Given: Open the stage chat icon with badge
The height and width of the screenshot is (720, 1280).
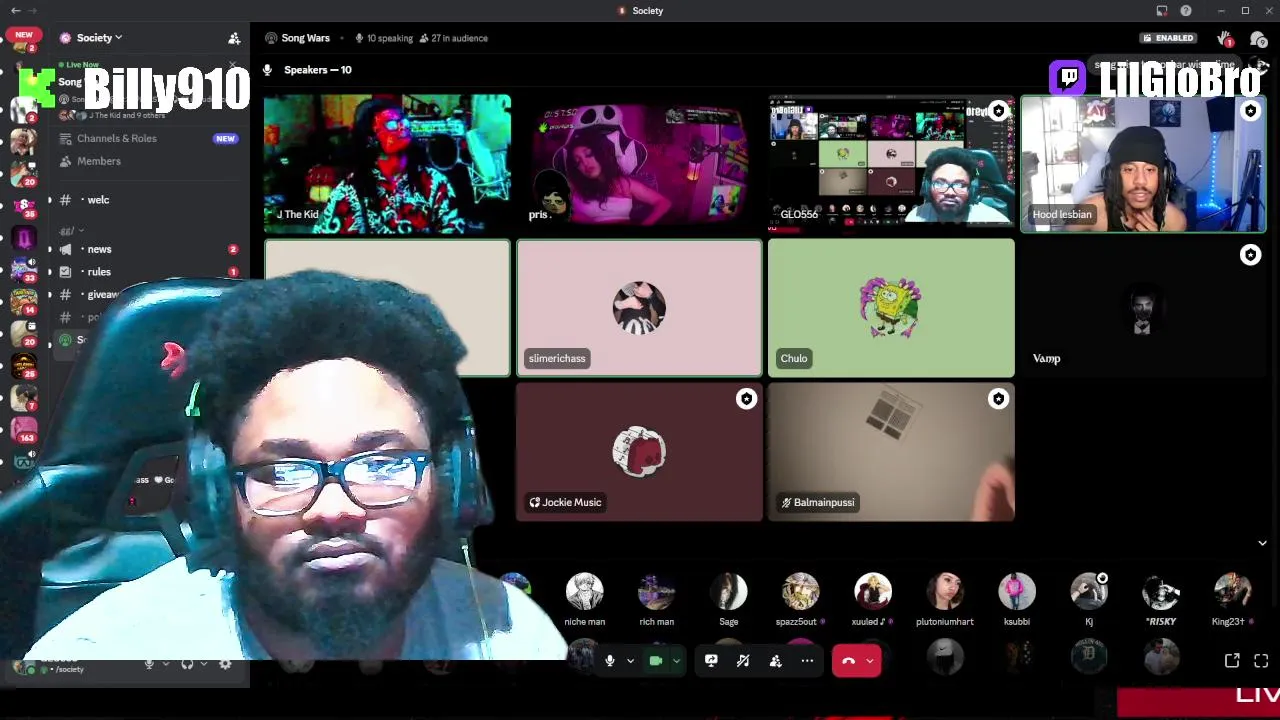Looking at the screenshot, I should [1258, 38].
